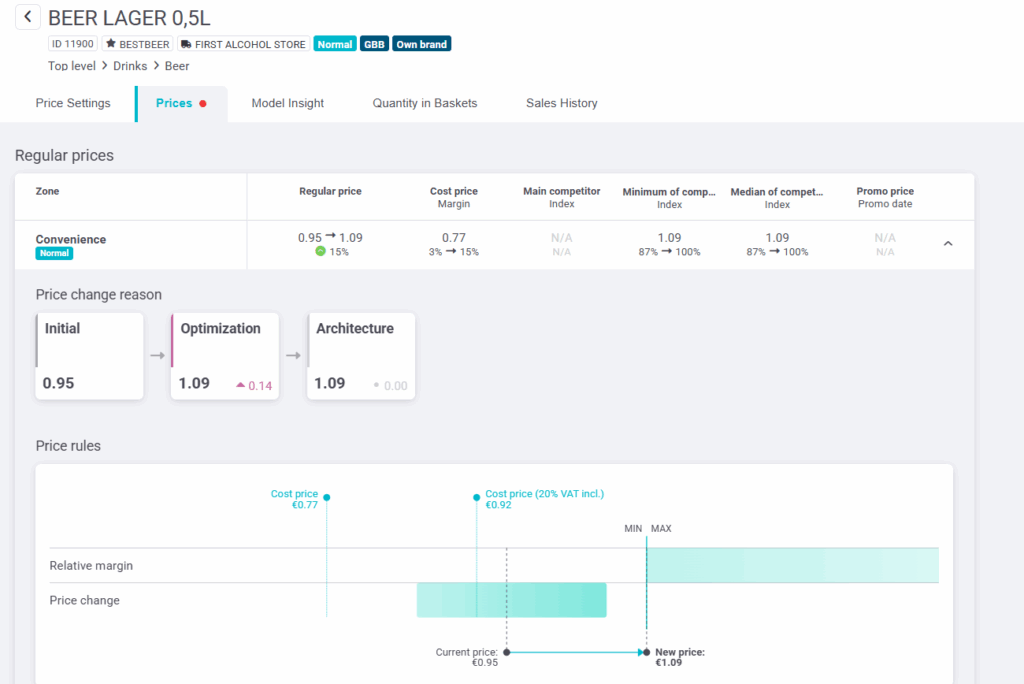Click the Own brand tag
The width and height of the screenshot is (1024, 684).
click(421, 44)
